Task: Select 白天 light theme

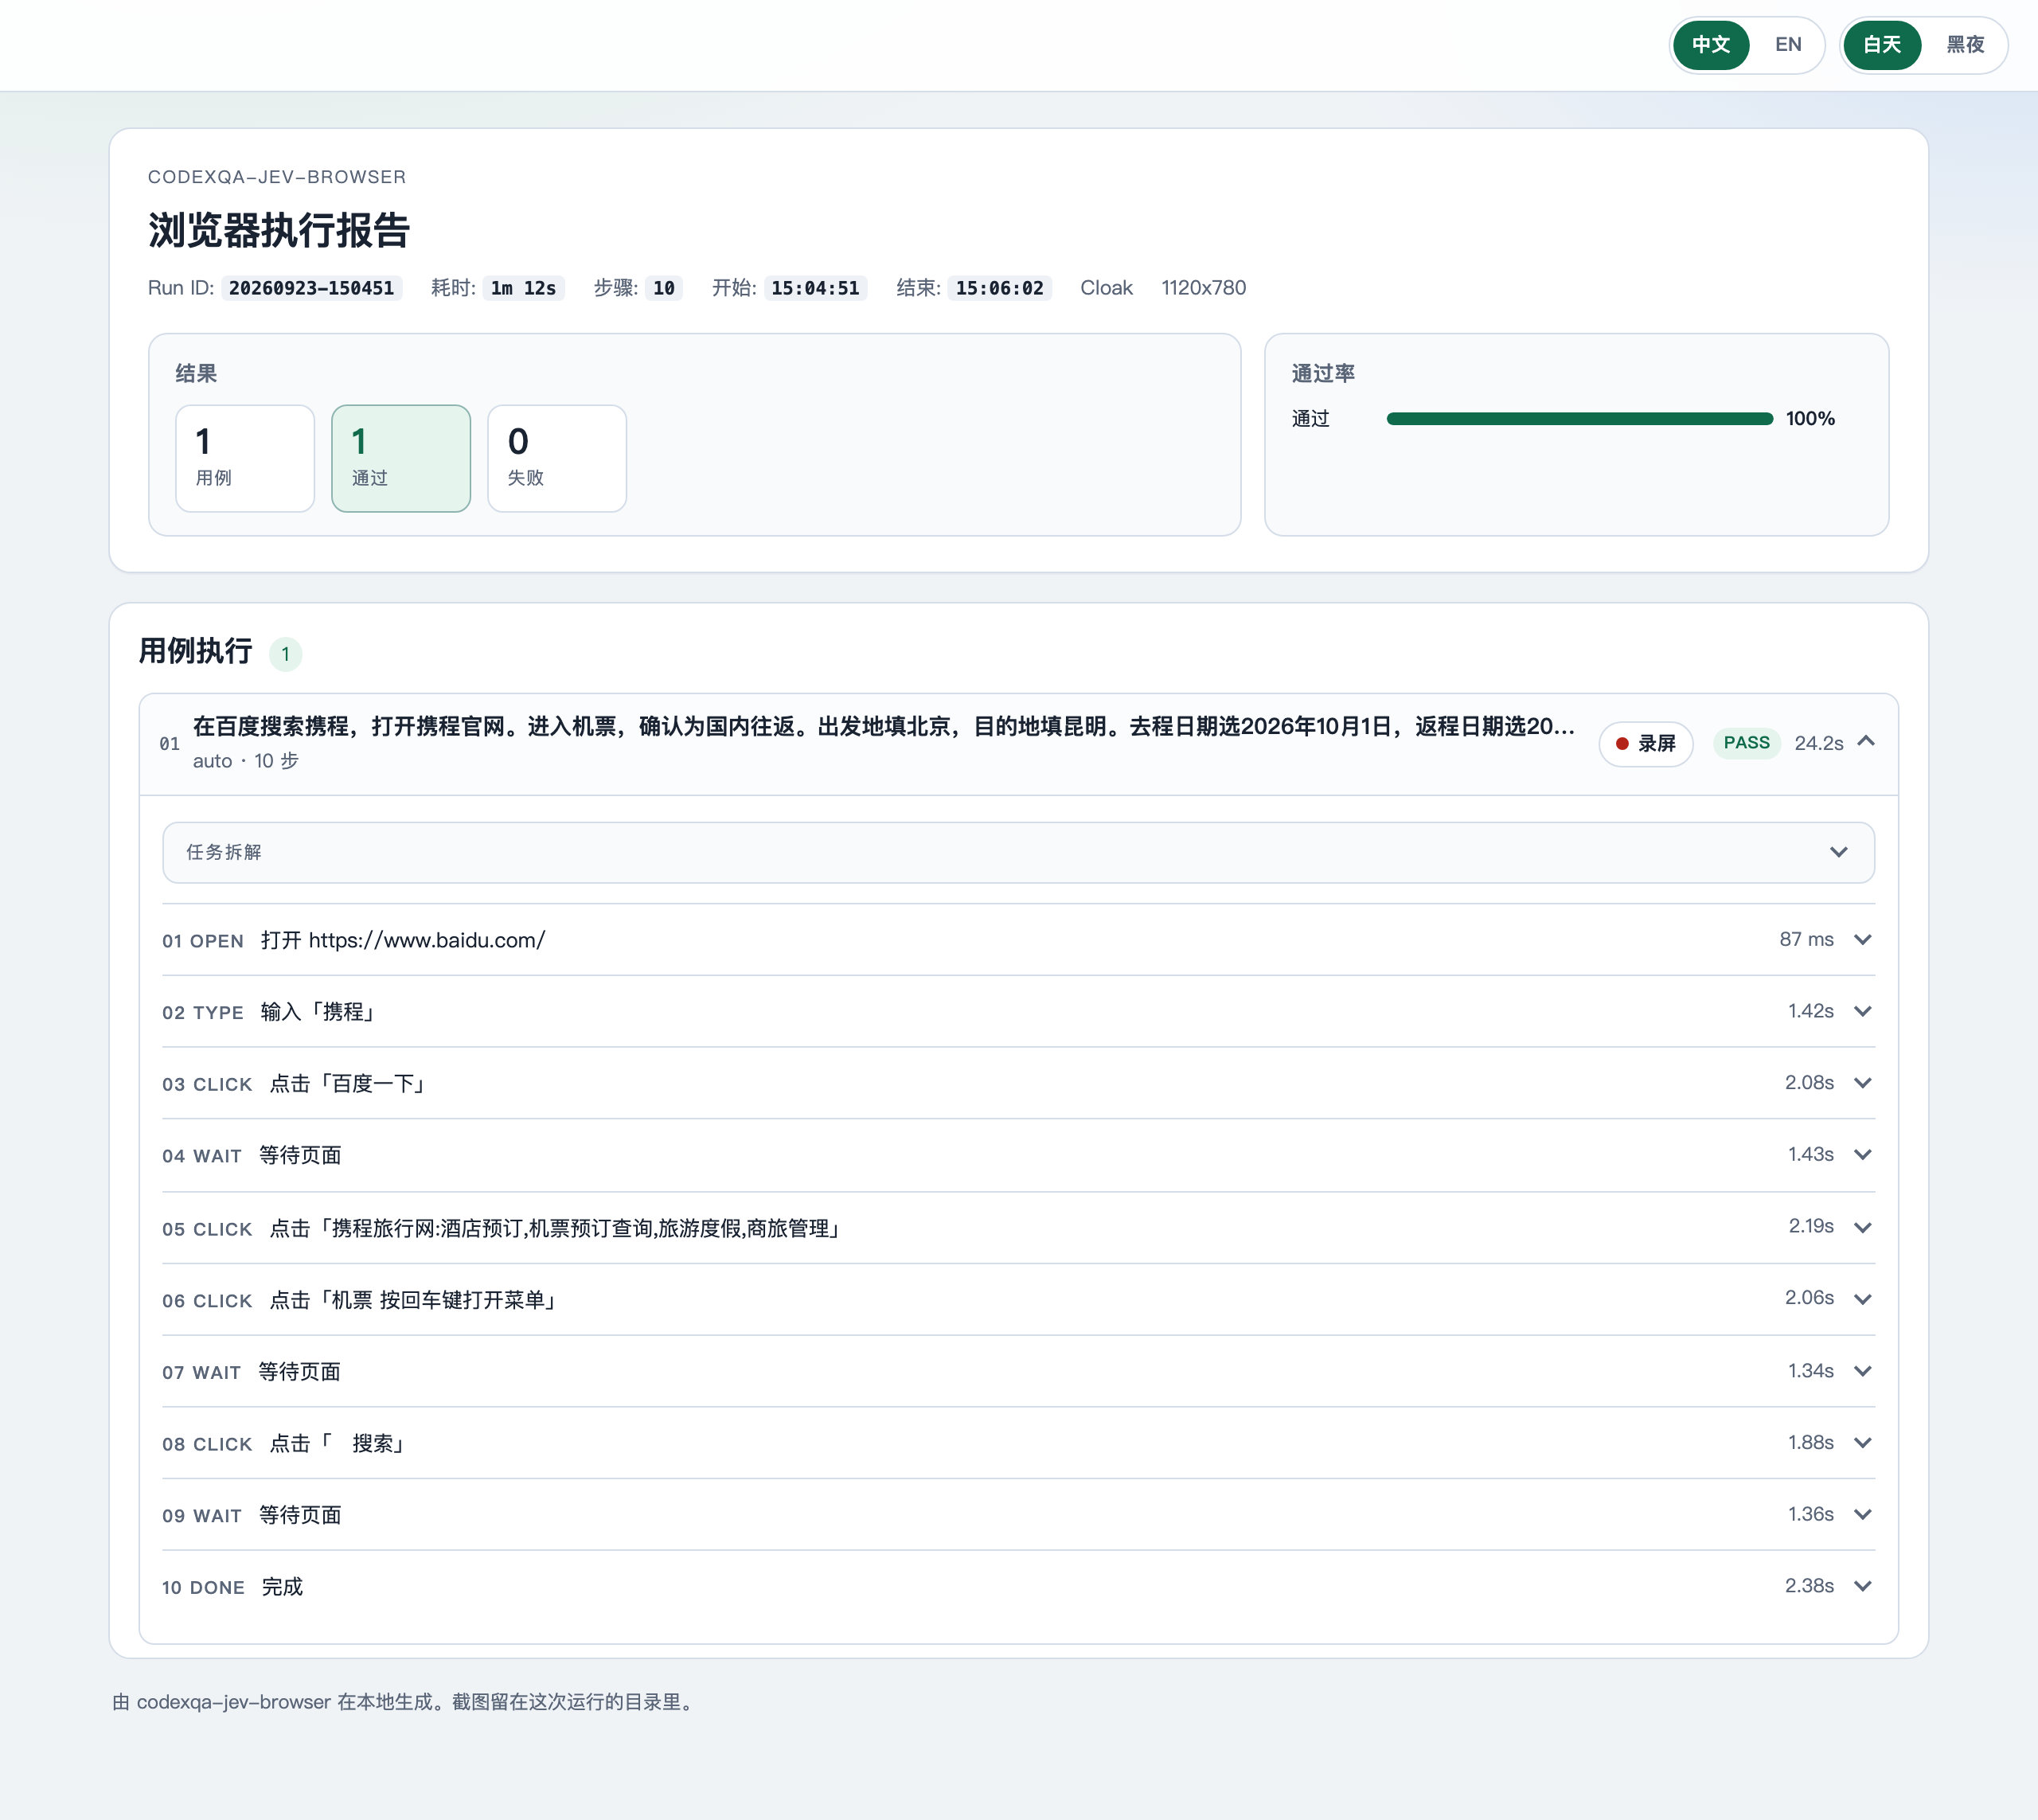Action: tap(1881, 45)
